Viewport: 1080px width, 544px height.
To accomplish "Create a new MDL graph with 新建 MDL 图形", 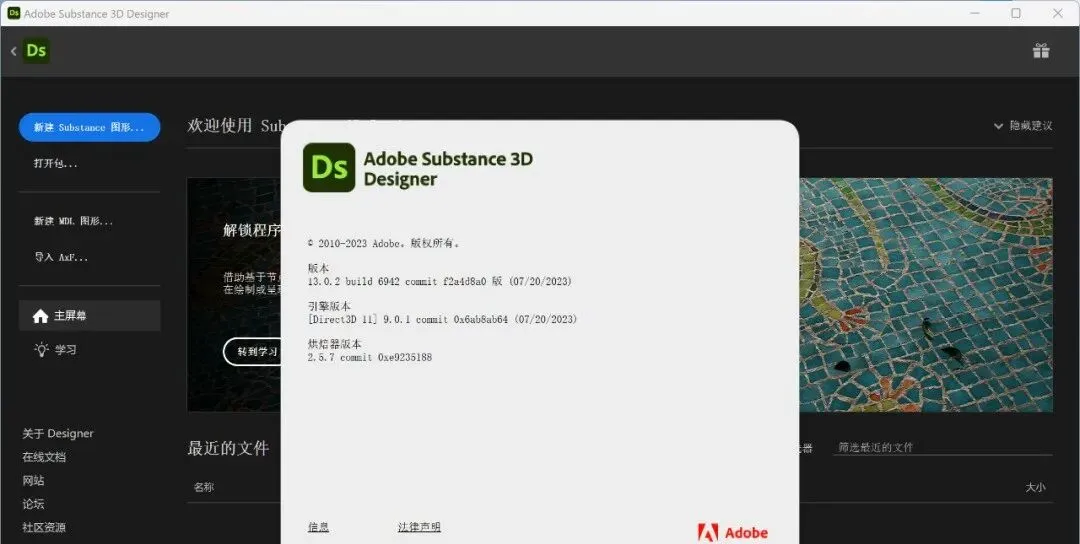I will [x=73, y=221].
